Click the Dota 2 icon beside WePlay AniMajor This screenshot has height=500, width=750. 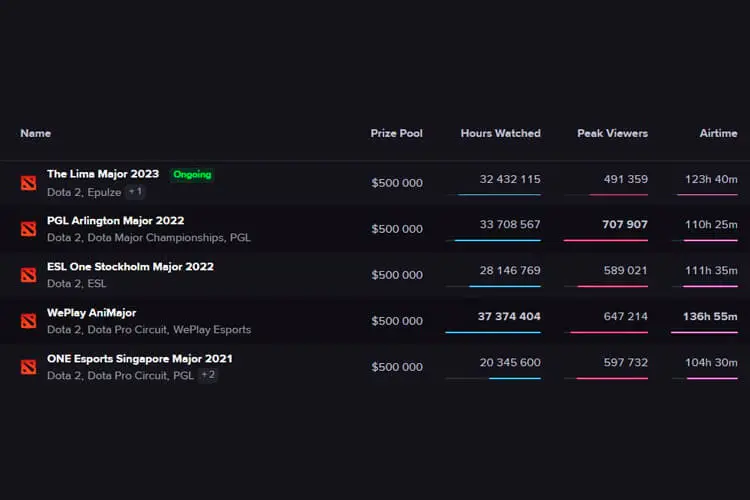[x=28, y=321]
